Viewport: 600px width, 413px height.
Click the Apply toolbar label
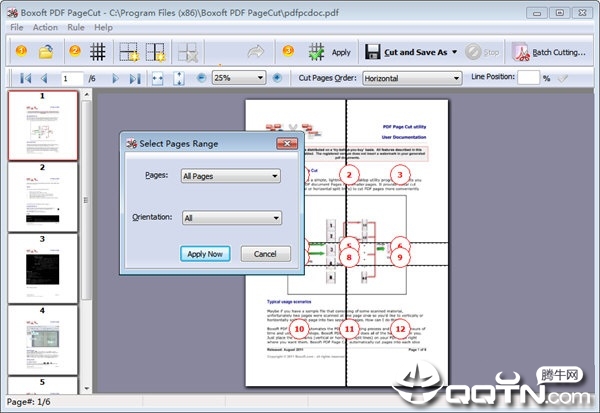click(341, 52)
